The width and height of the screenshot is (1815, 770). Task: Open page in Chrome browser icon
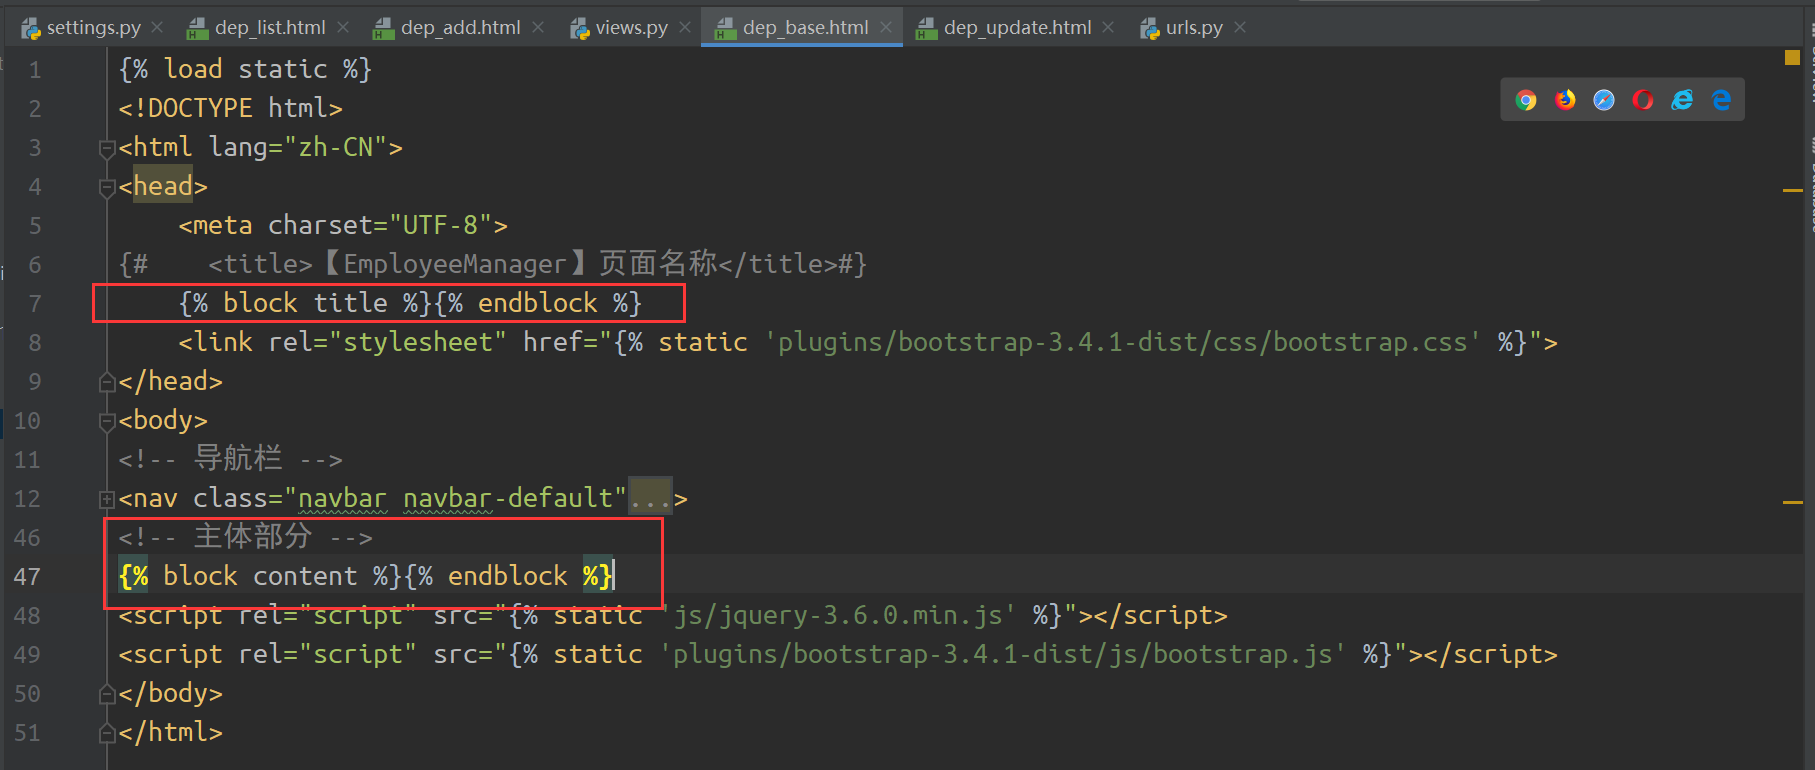1526,100
